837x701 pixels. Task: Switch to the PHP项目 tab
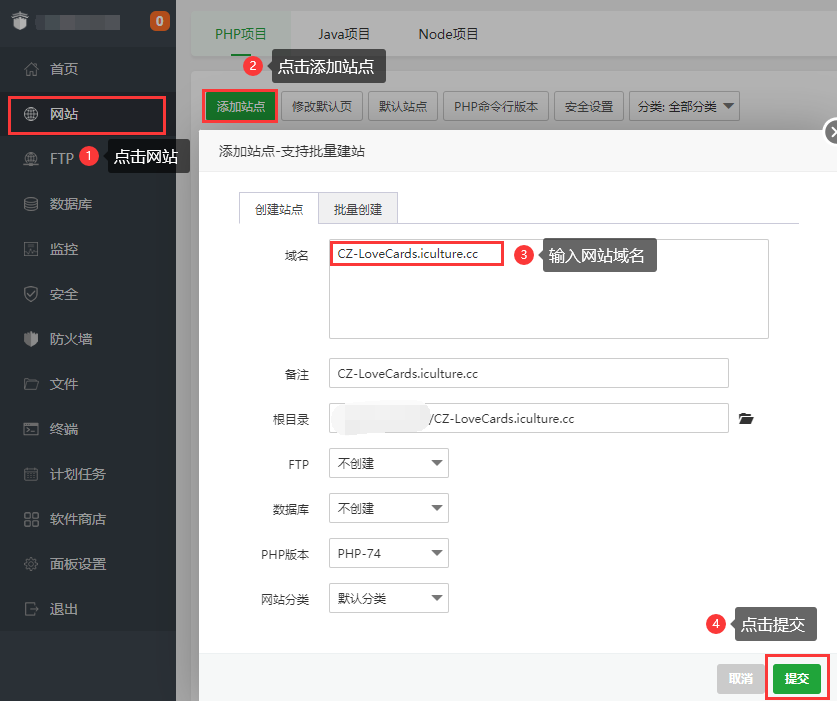pyautogui.click(x=241, y=34)
